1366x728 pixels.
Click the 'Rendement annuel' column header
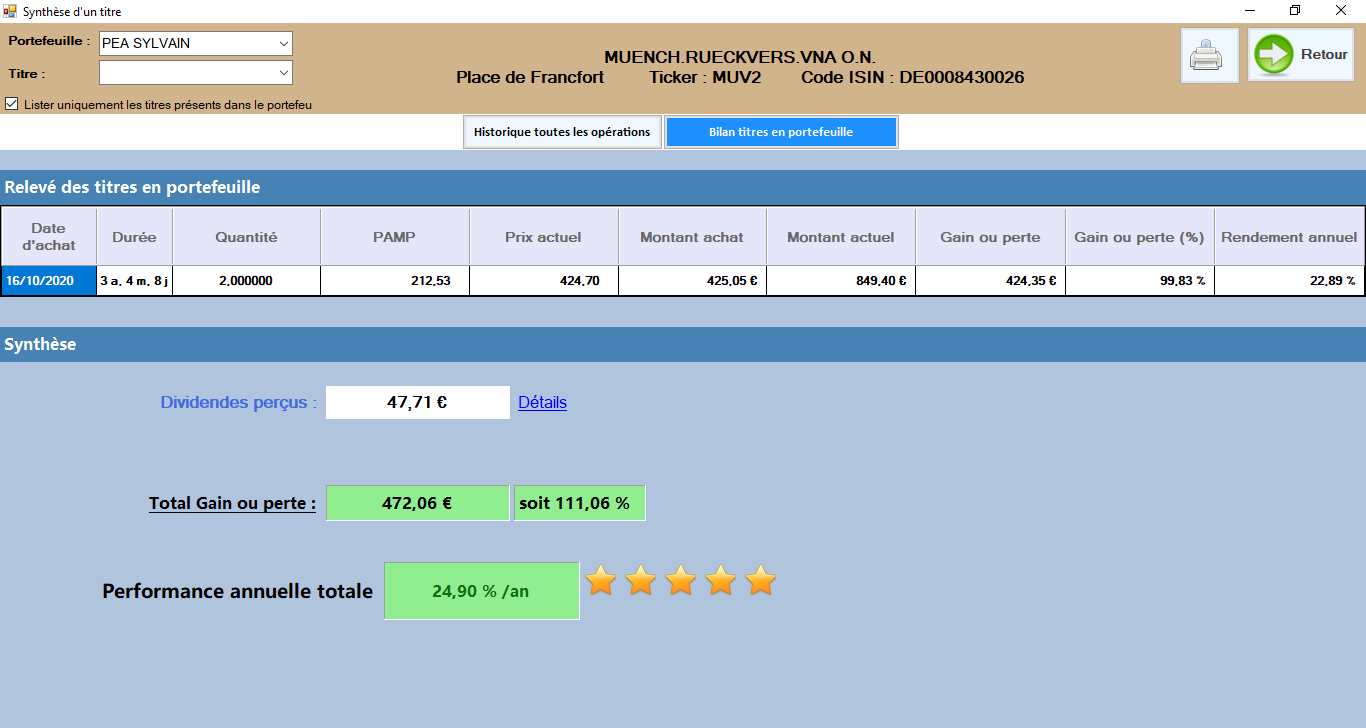tap(1289, 237)
